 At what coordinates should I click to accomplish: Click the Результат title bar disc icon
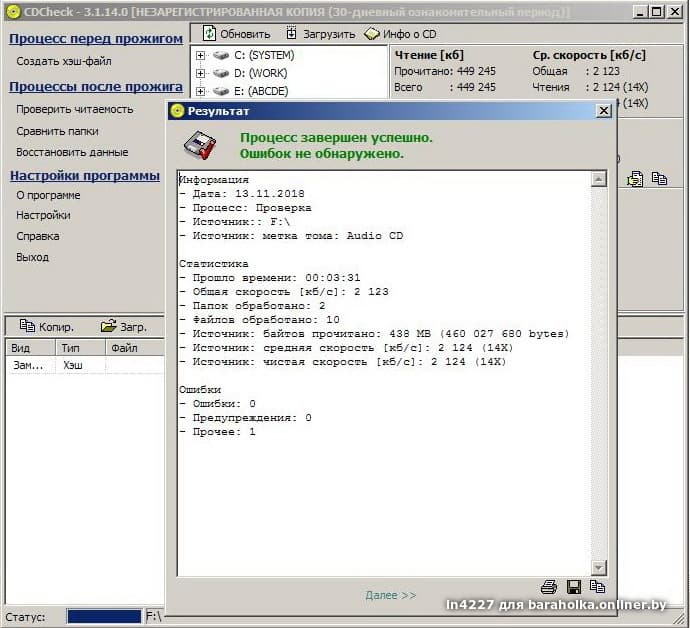(177, 111)
